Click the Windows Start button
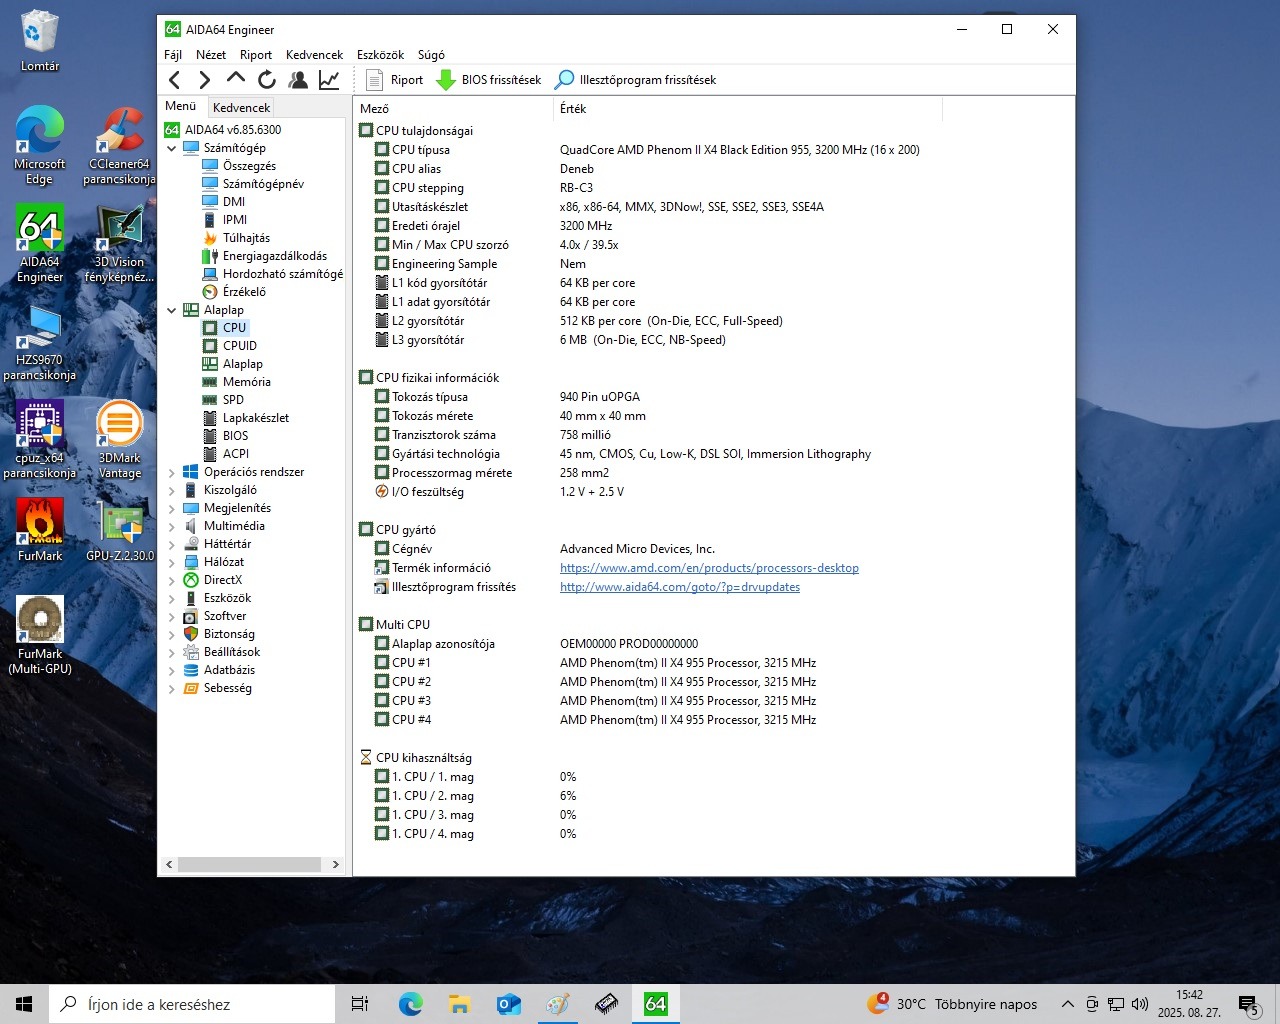The image size is (1280, 1024). pyautogui.click(x=24, y=1004)
